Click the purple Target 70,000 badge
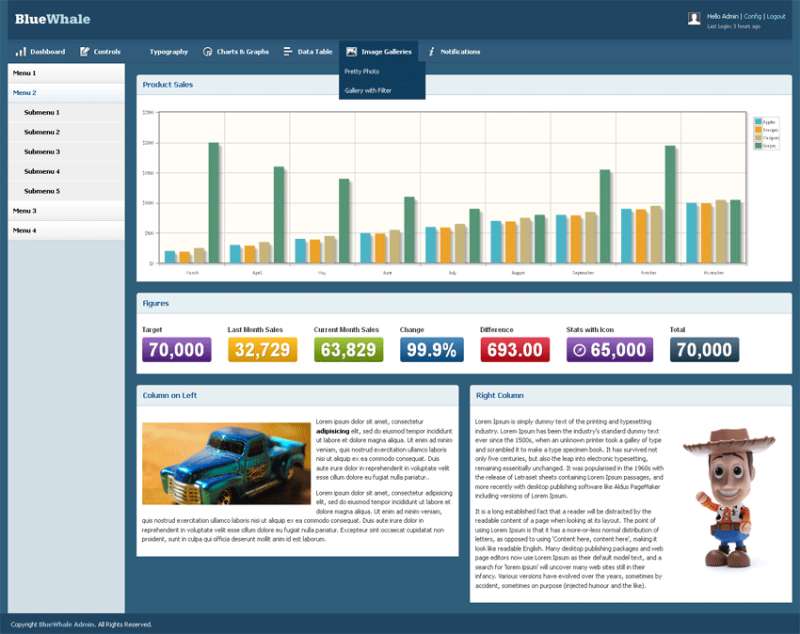Screen dimensions: 800x634 point(176,350)
